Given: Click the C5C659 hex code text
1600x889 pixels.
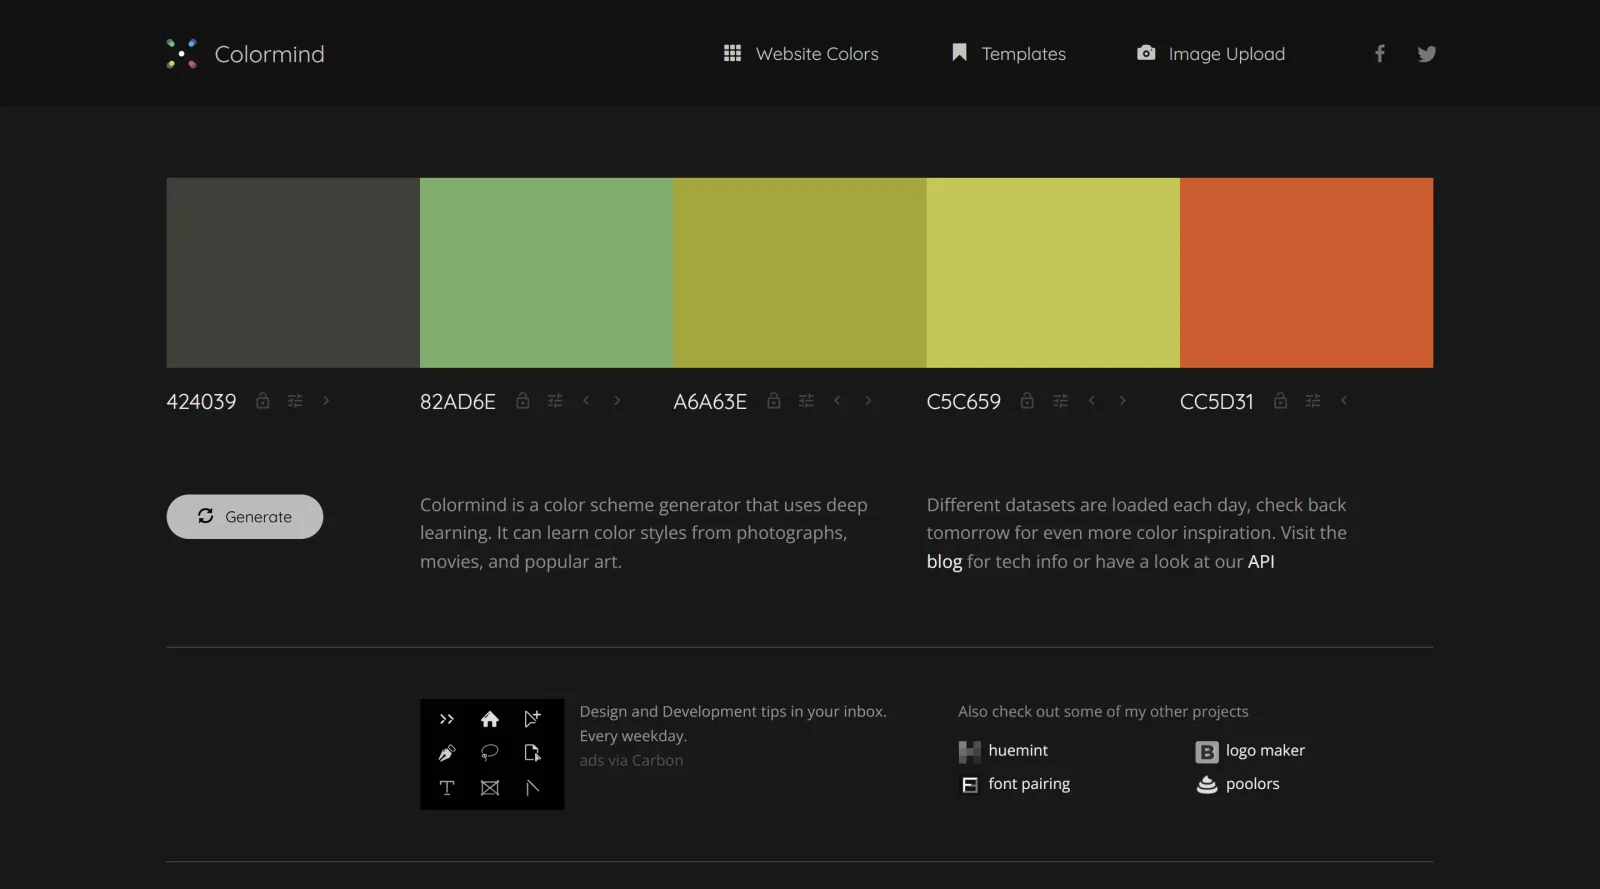Looking at the screenshot, I should coord(964,401).
